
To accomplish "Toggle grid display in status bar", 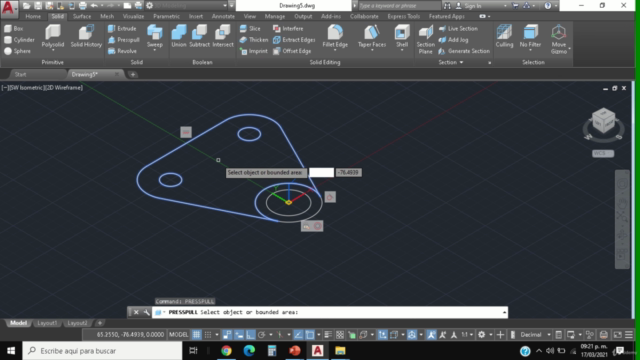I will 197,335.
